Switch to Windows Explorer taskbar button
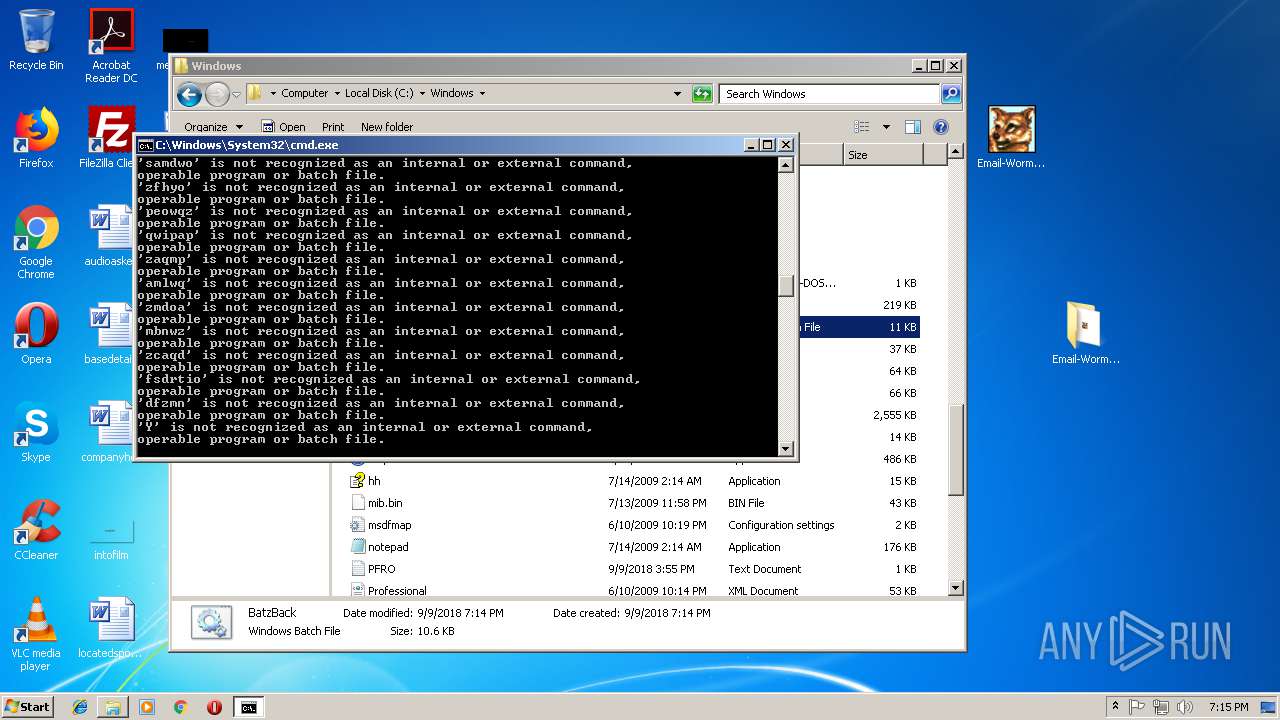 click(x=113, y=707)
